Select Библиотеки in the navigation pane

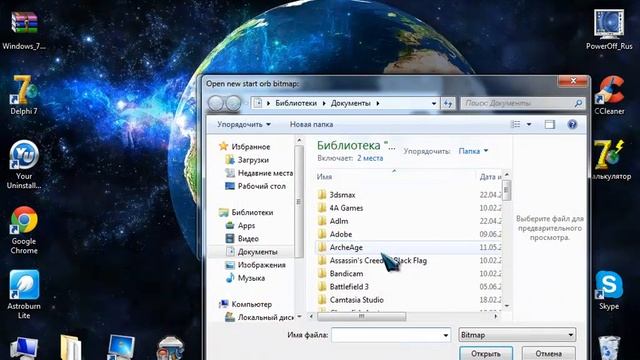(x=252, y=212)
